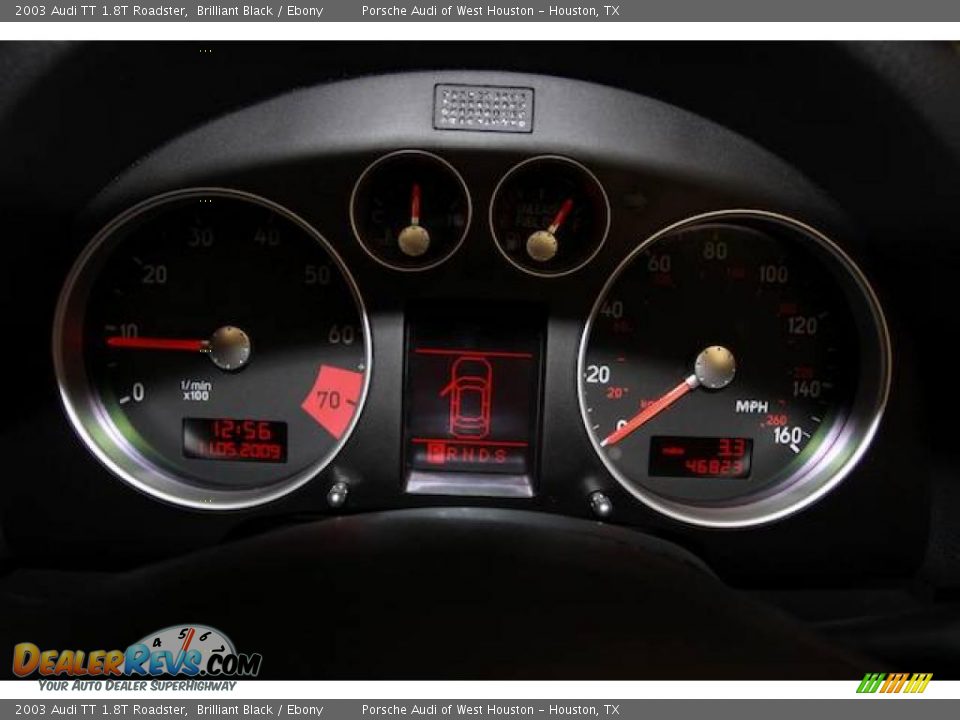The width and height of the screenshot is (960, 720).
Task: Click the open-door car indicator icon
Action: coord(470,397)
